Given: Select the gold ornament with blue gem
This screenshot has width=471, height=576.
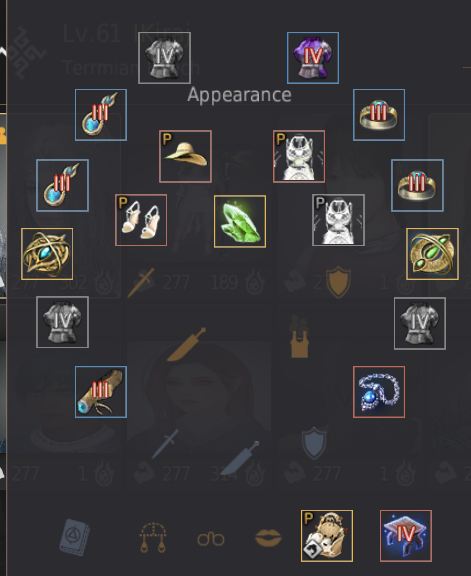Looking at the screenshot, I should [x=47, y=254].
